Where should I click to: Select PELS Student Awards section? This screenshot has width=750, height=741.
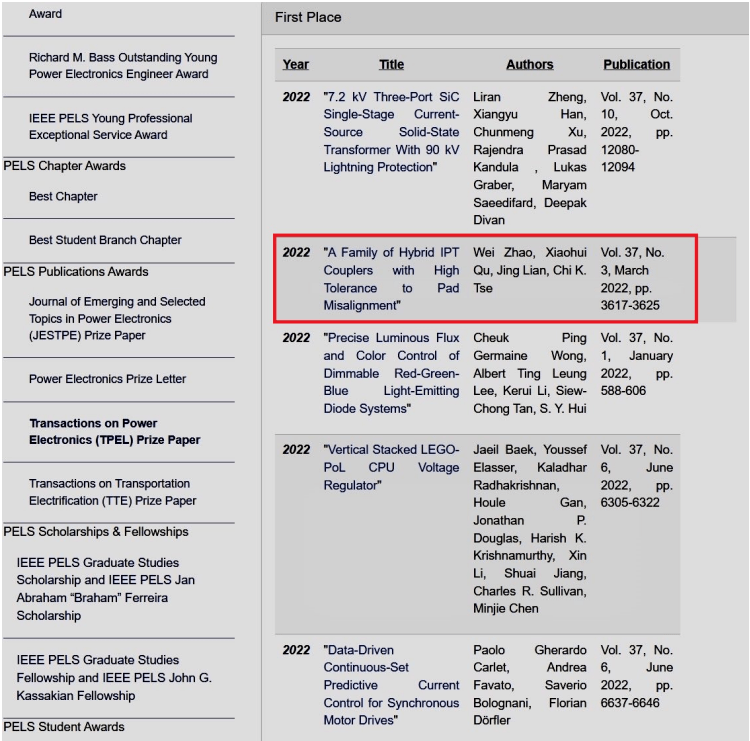64,727
